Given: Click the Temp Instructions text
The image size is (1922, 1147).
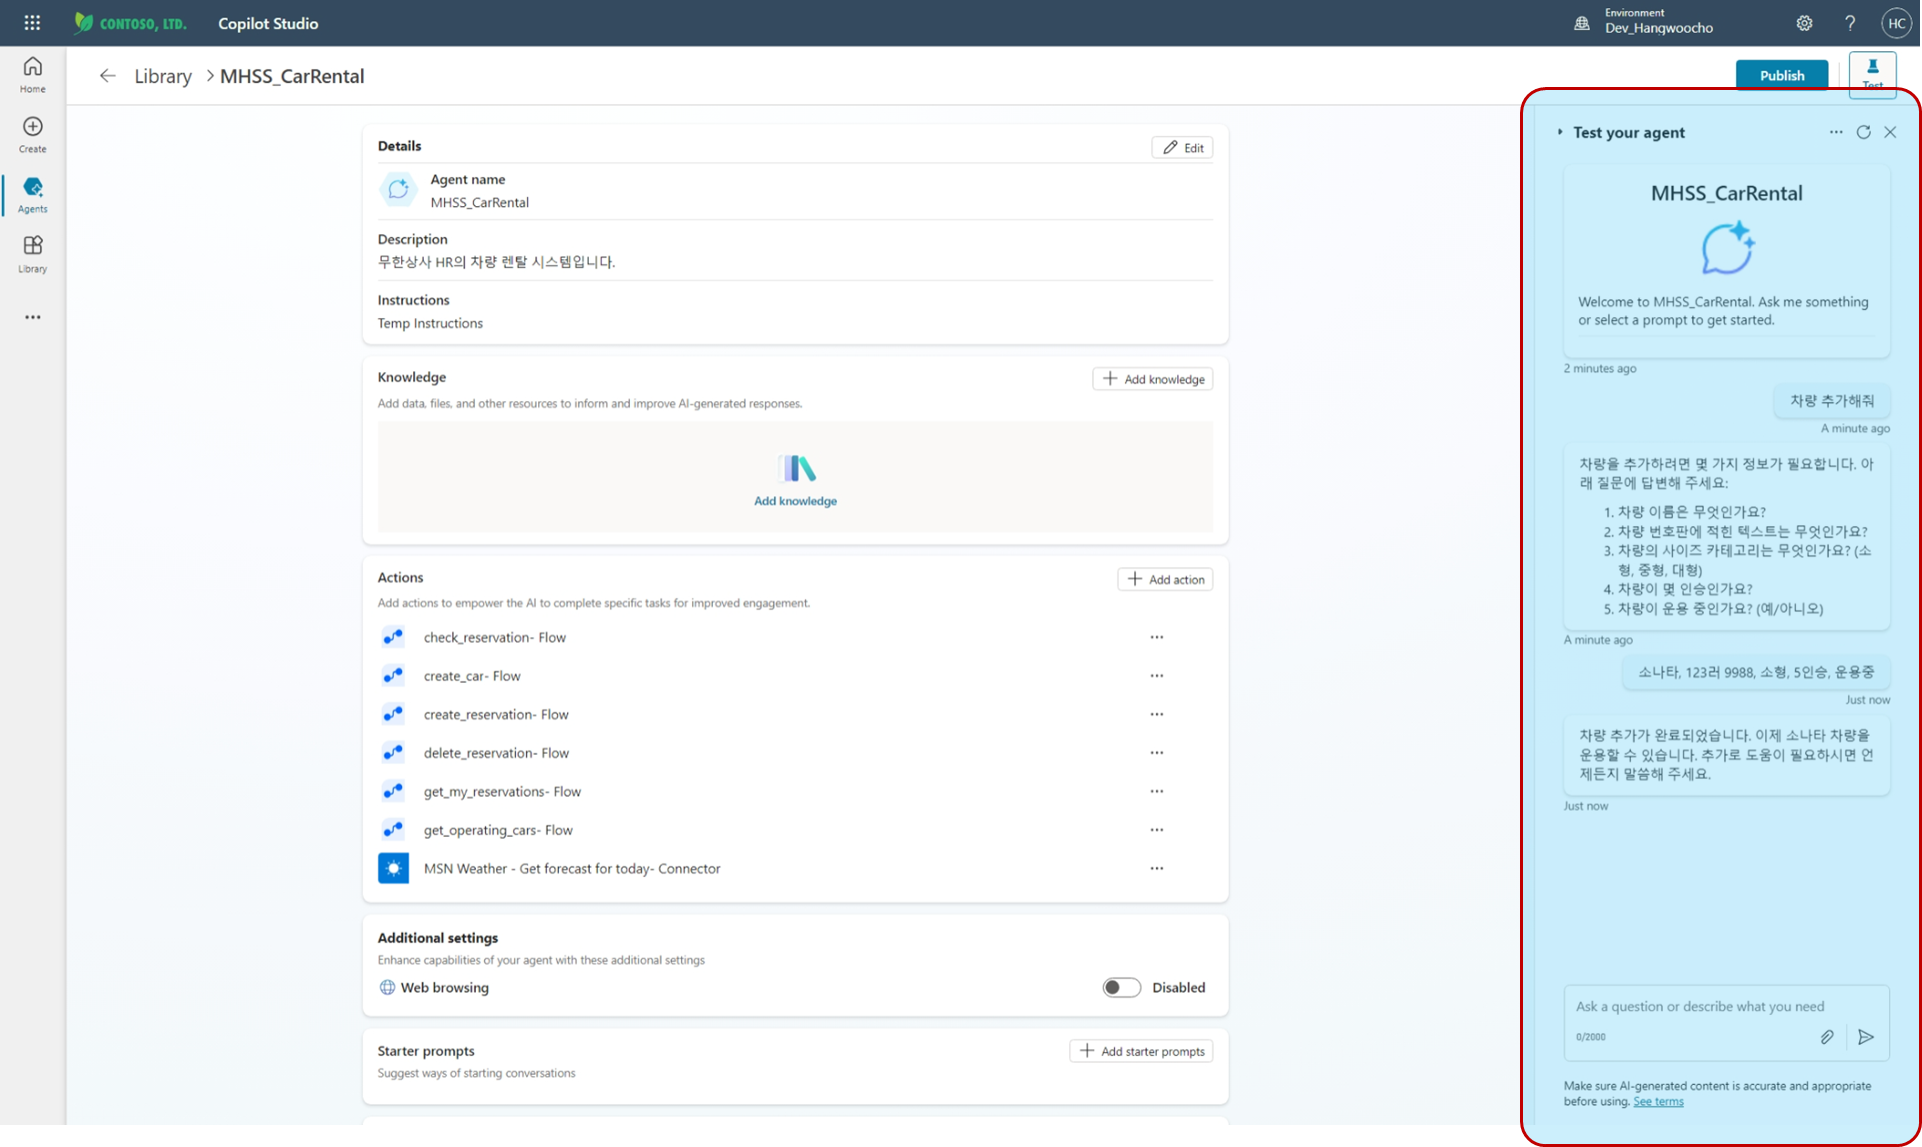Looking at the screenshot, I should click(430, 323).
